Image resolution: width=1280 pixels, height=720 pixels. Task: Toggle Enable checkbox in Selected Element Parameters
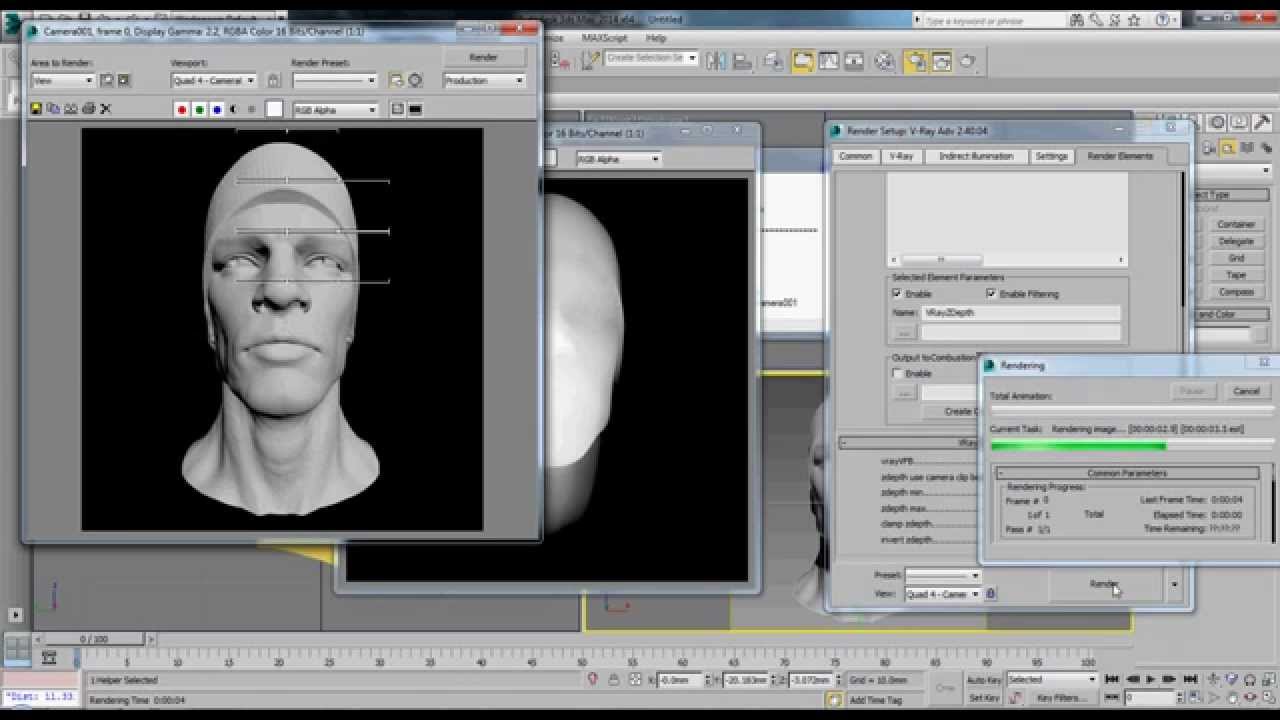tap(897, 294)
